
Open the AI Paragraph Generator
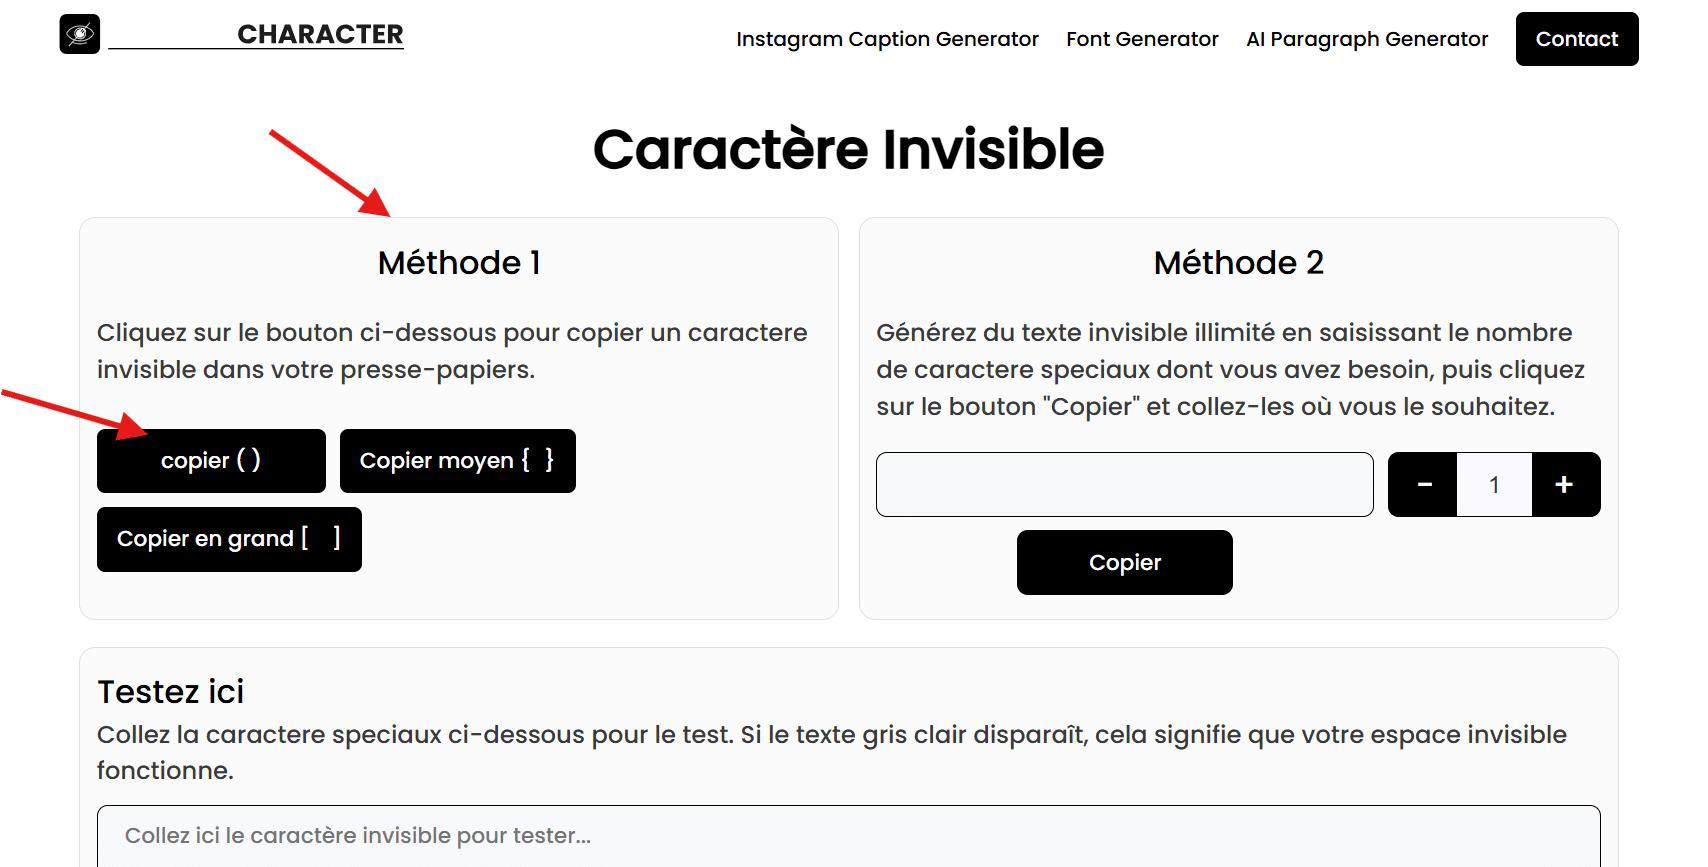coord(1366,39)
